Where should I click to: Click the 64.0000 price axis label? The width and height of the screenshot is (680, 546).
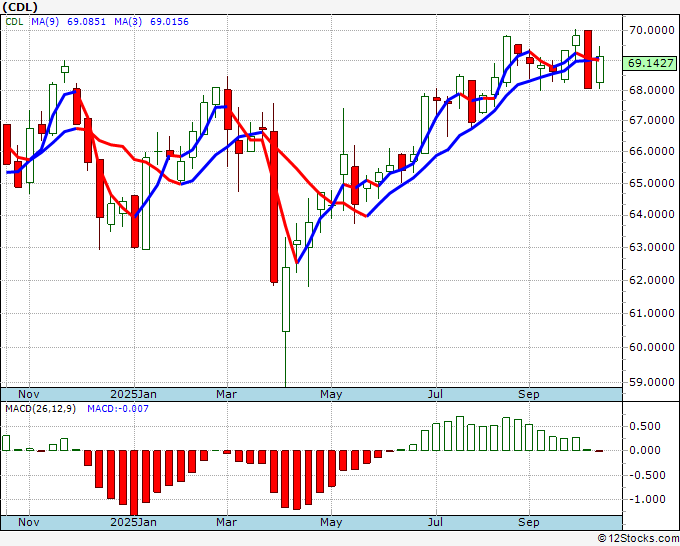click(x=651, y=215)
